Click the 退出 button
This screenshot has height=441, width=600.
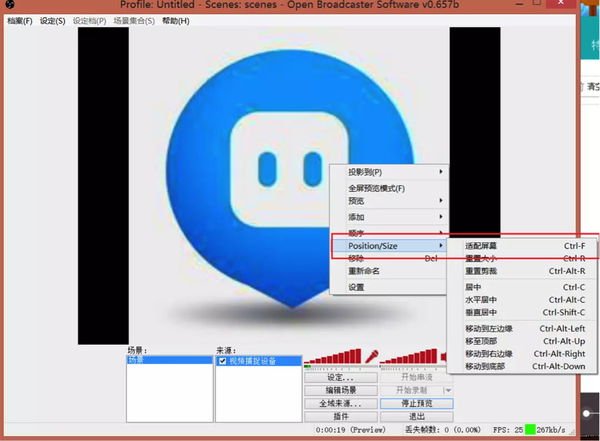tap(417, 416)
